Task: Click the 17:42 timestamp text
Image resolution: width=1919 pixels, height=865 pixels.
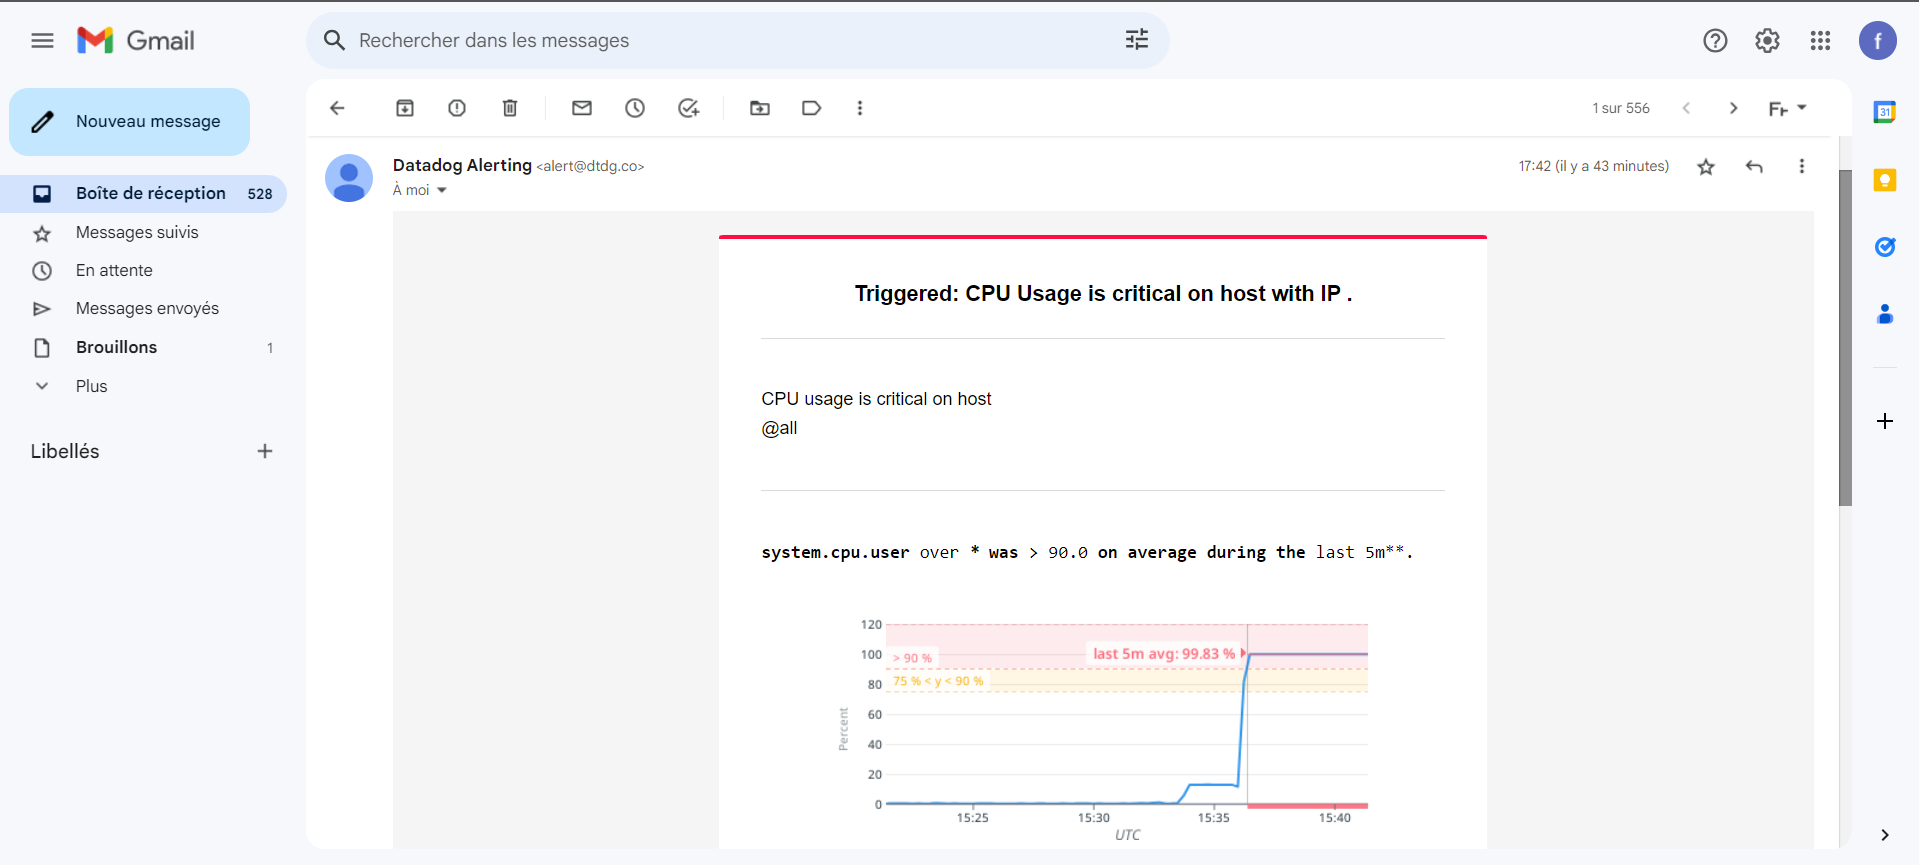Action: pyautogui.click(x=1594, y=166)
